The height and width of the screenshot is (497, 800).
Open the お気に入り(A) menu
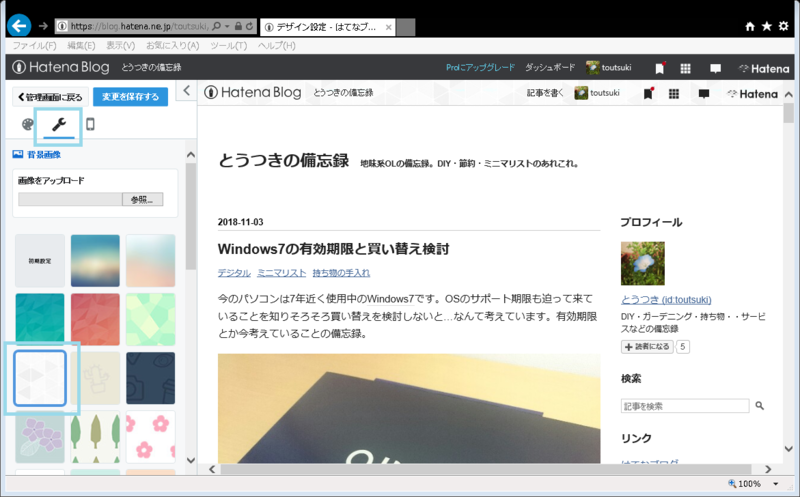(x=172, y=45)
